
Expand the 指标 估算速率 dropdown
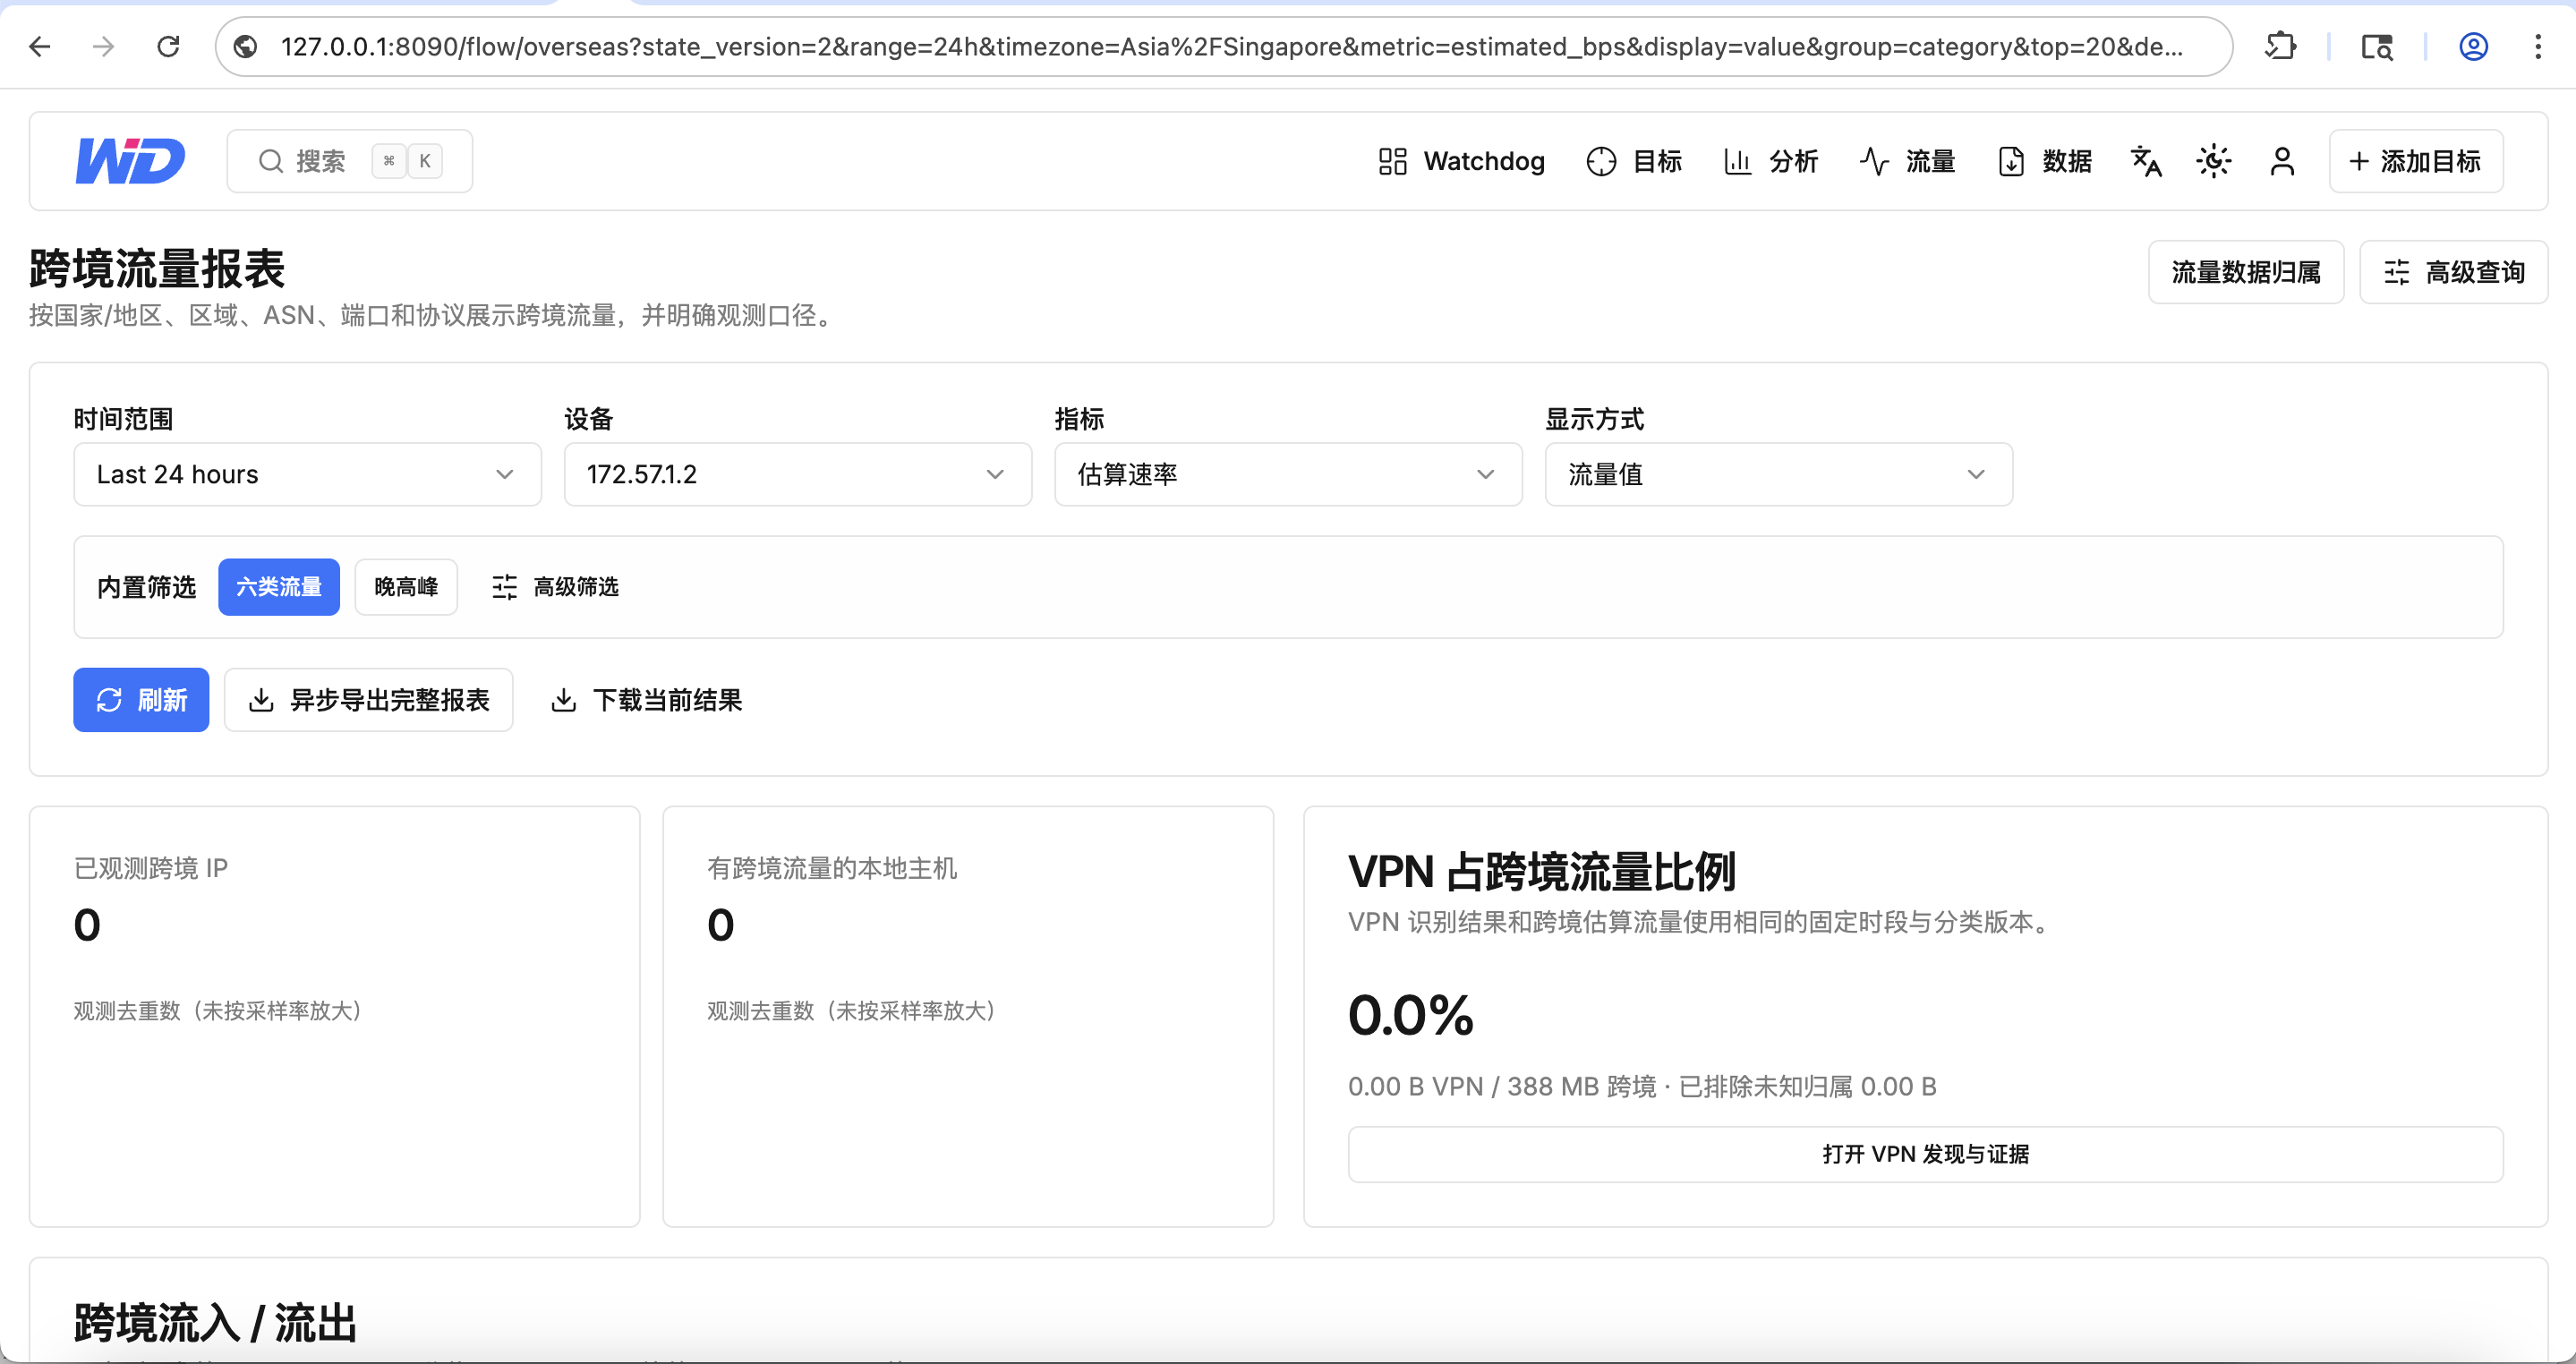point(1288,474)
